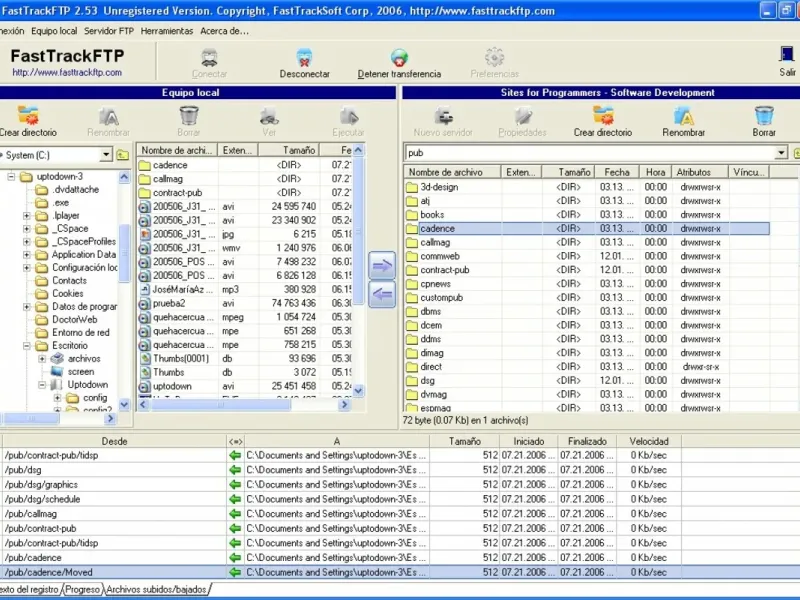Select the /pub/dsg/graphics transfer row
Screen dimensions: 800x600
click(x=400, y=484)
